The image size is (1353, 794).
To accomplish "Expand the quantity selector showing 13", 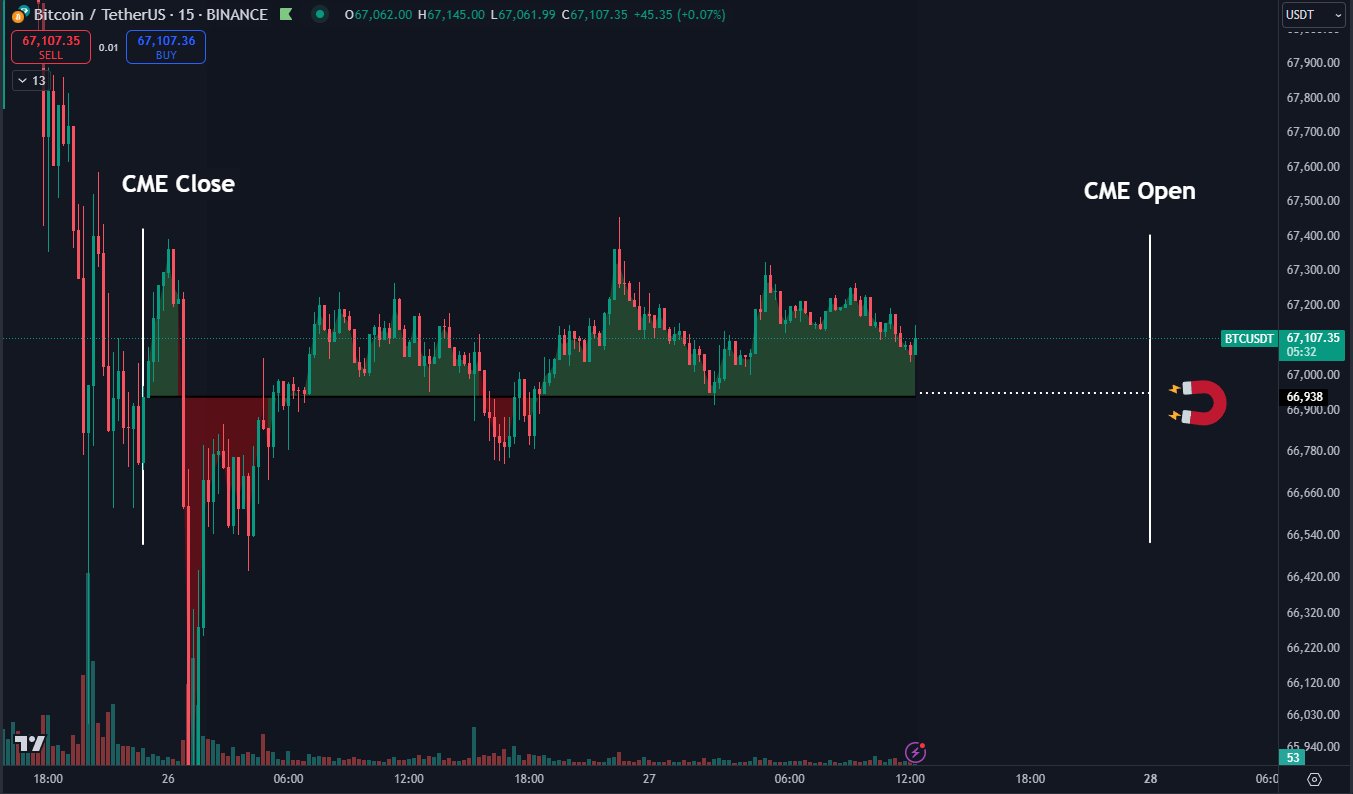I will tap(30, 79).
